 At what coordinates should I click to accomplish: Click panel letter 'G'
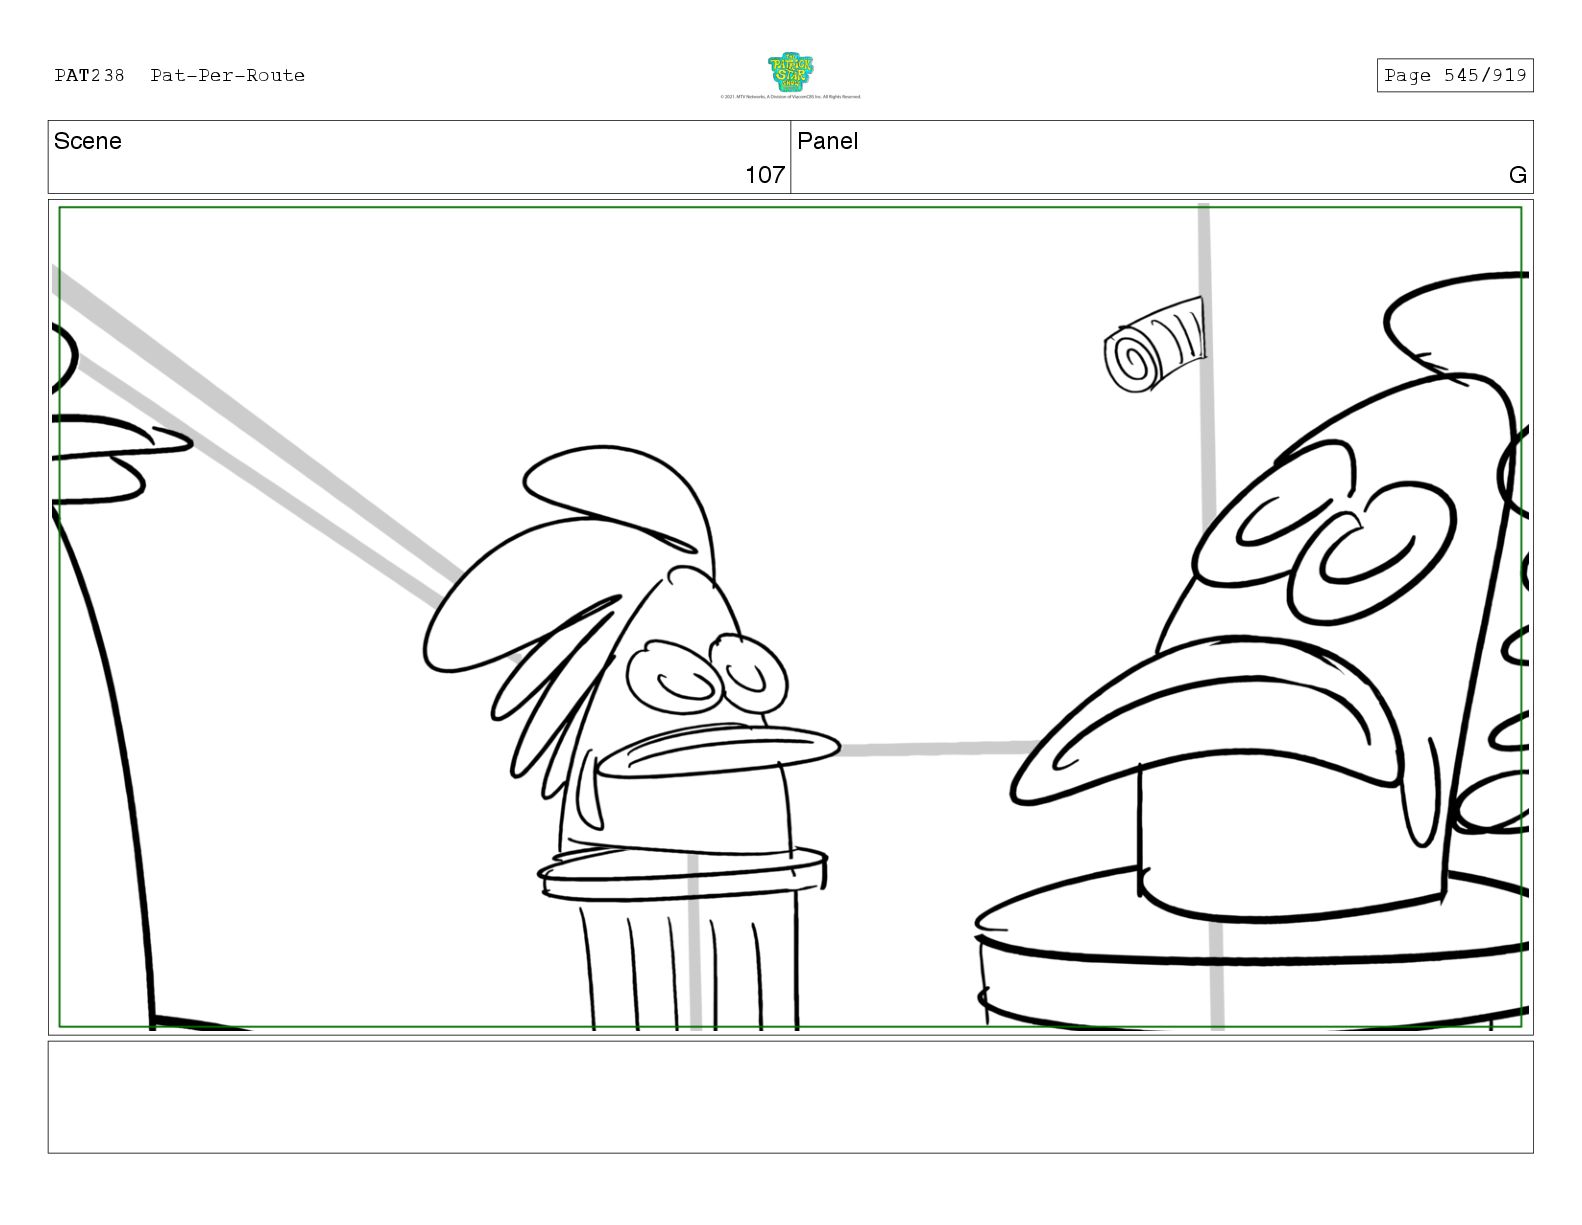click(1517, 175)
